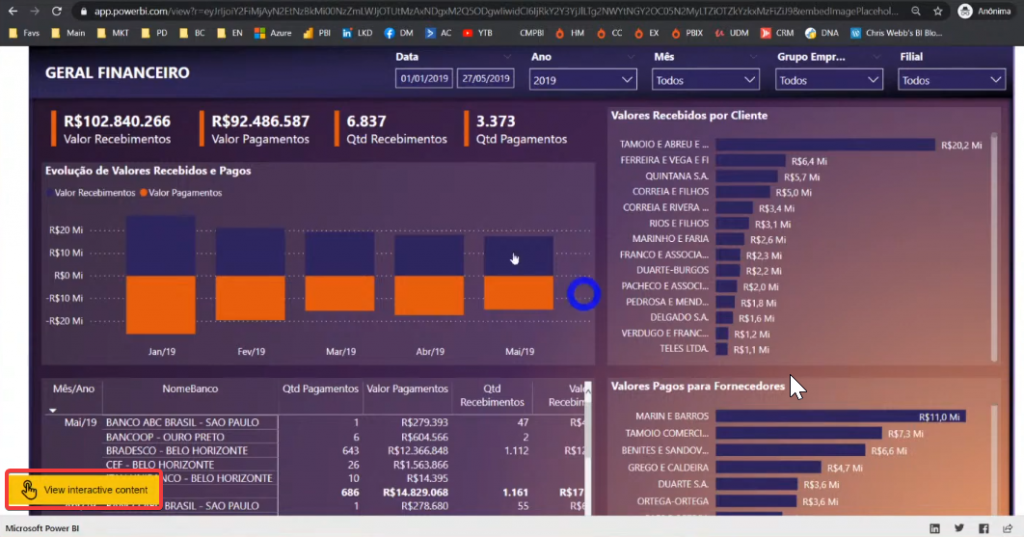Select the TAMOIO E ABREU client bar

coord(825,145)
